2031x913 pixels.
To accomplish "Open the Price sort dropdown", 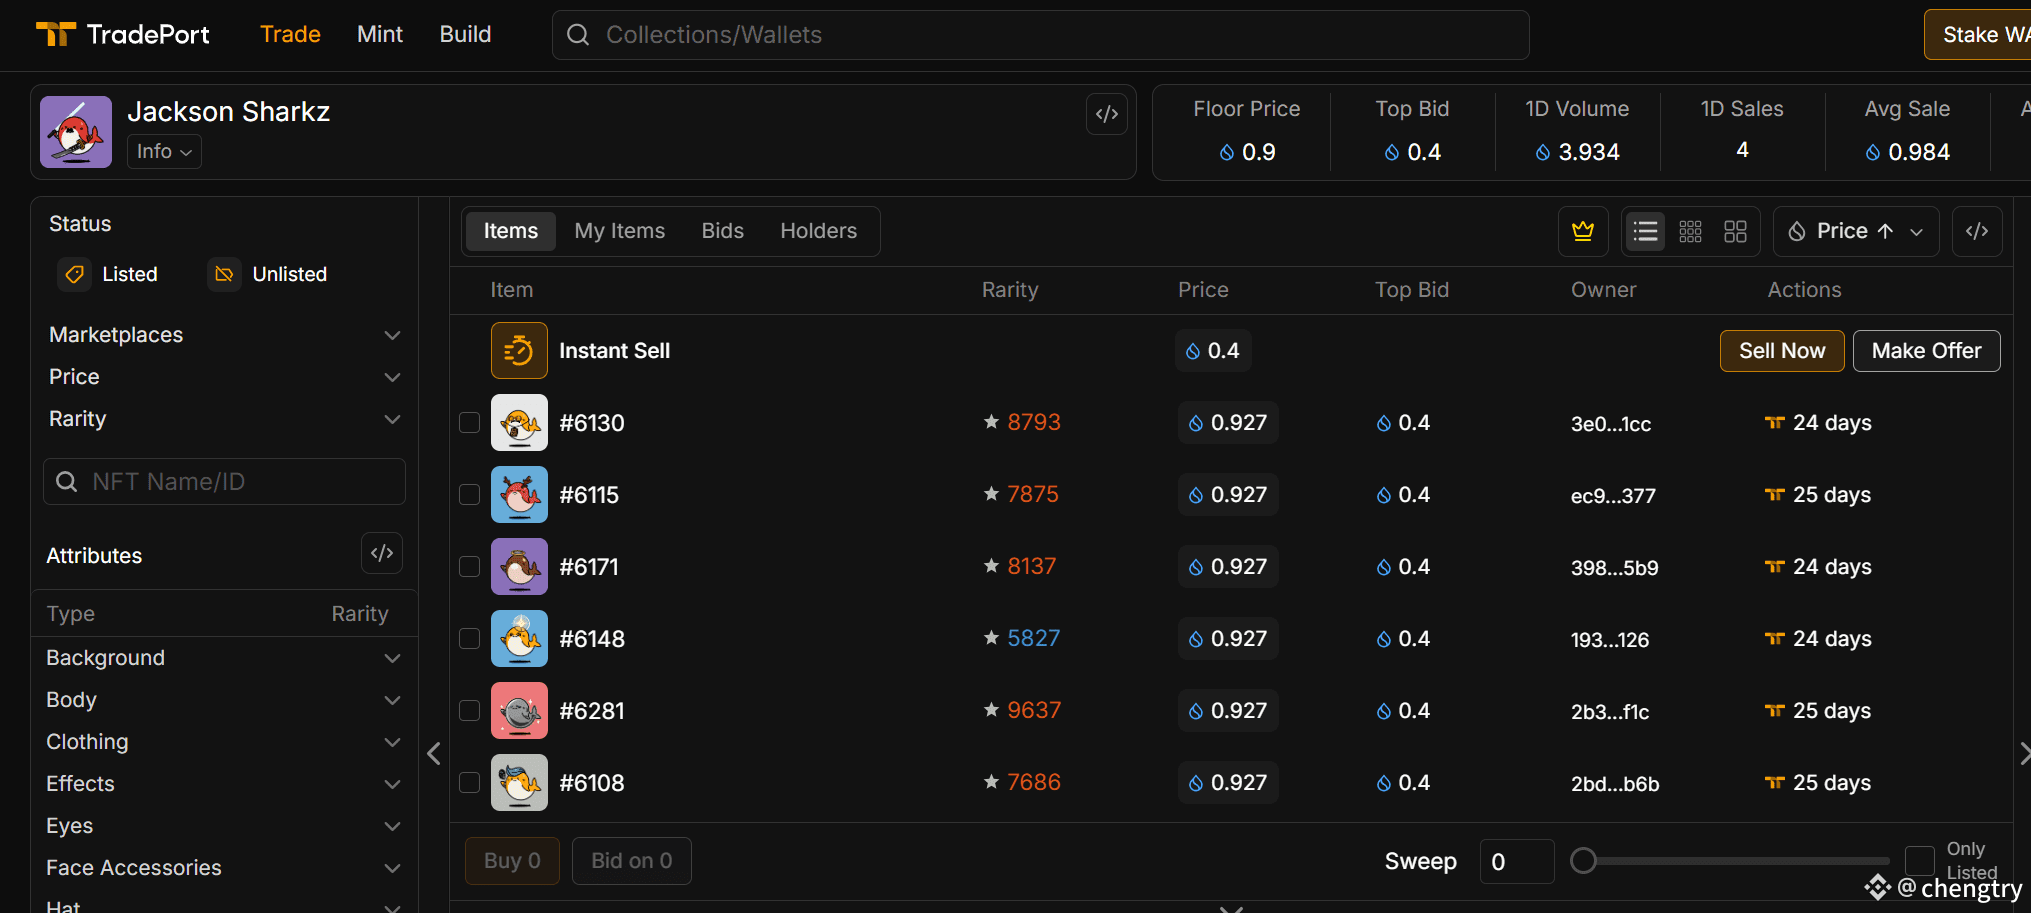I will (x=1855, y=232).
